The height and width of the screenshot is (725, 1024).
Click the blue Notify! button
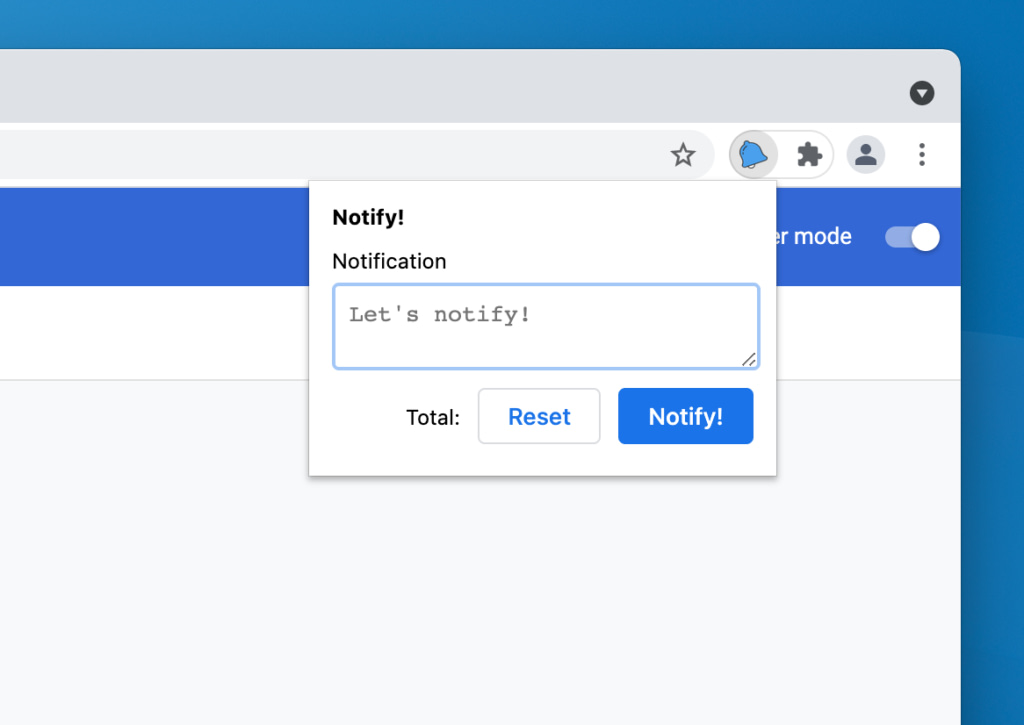685,416
